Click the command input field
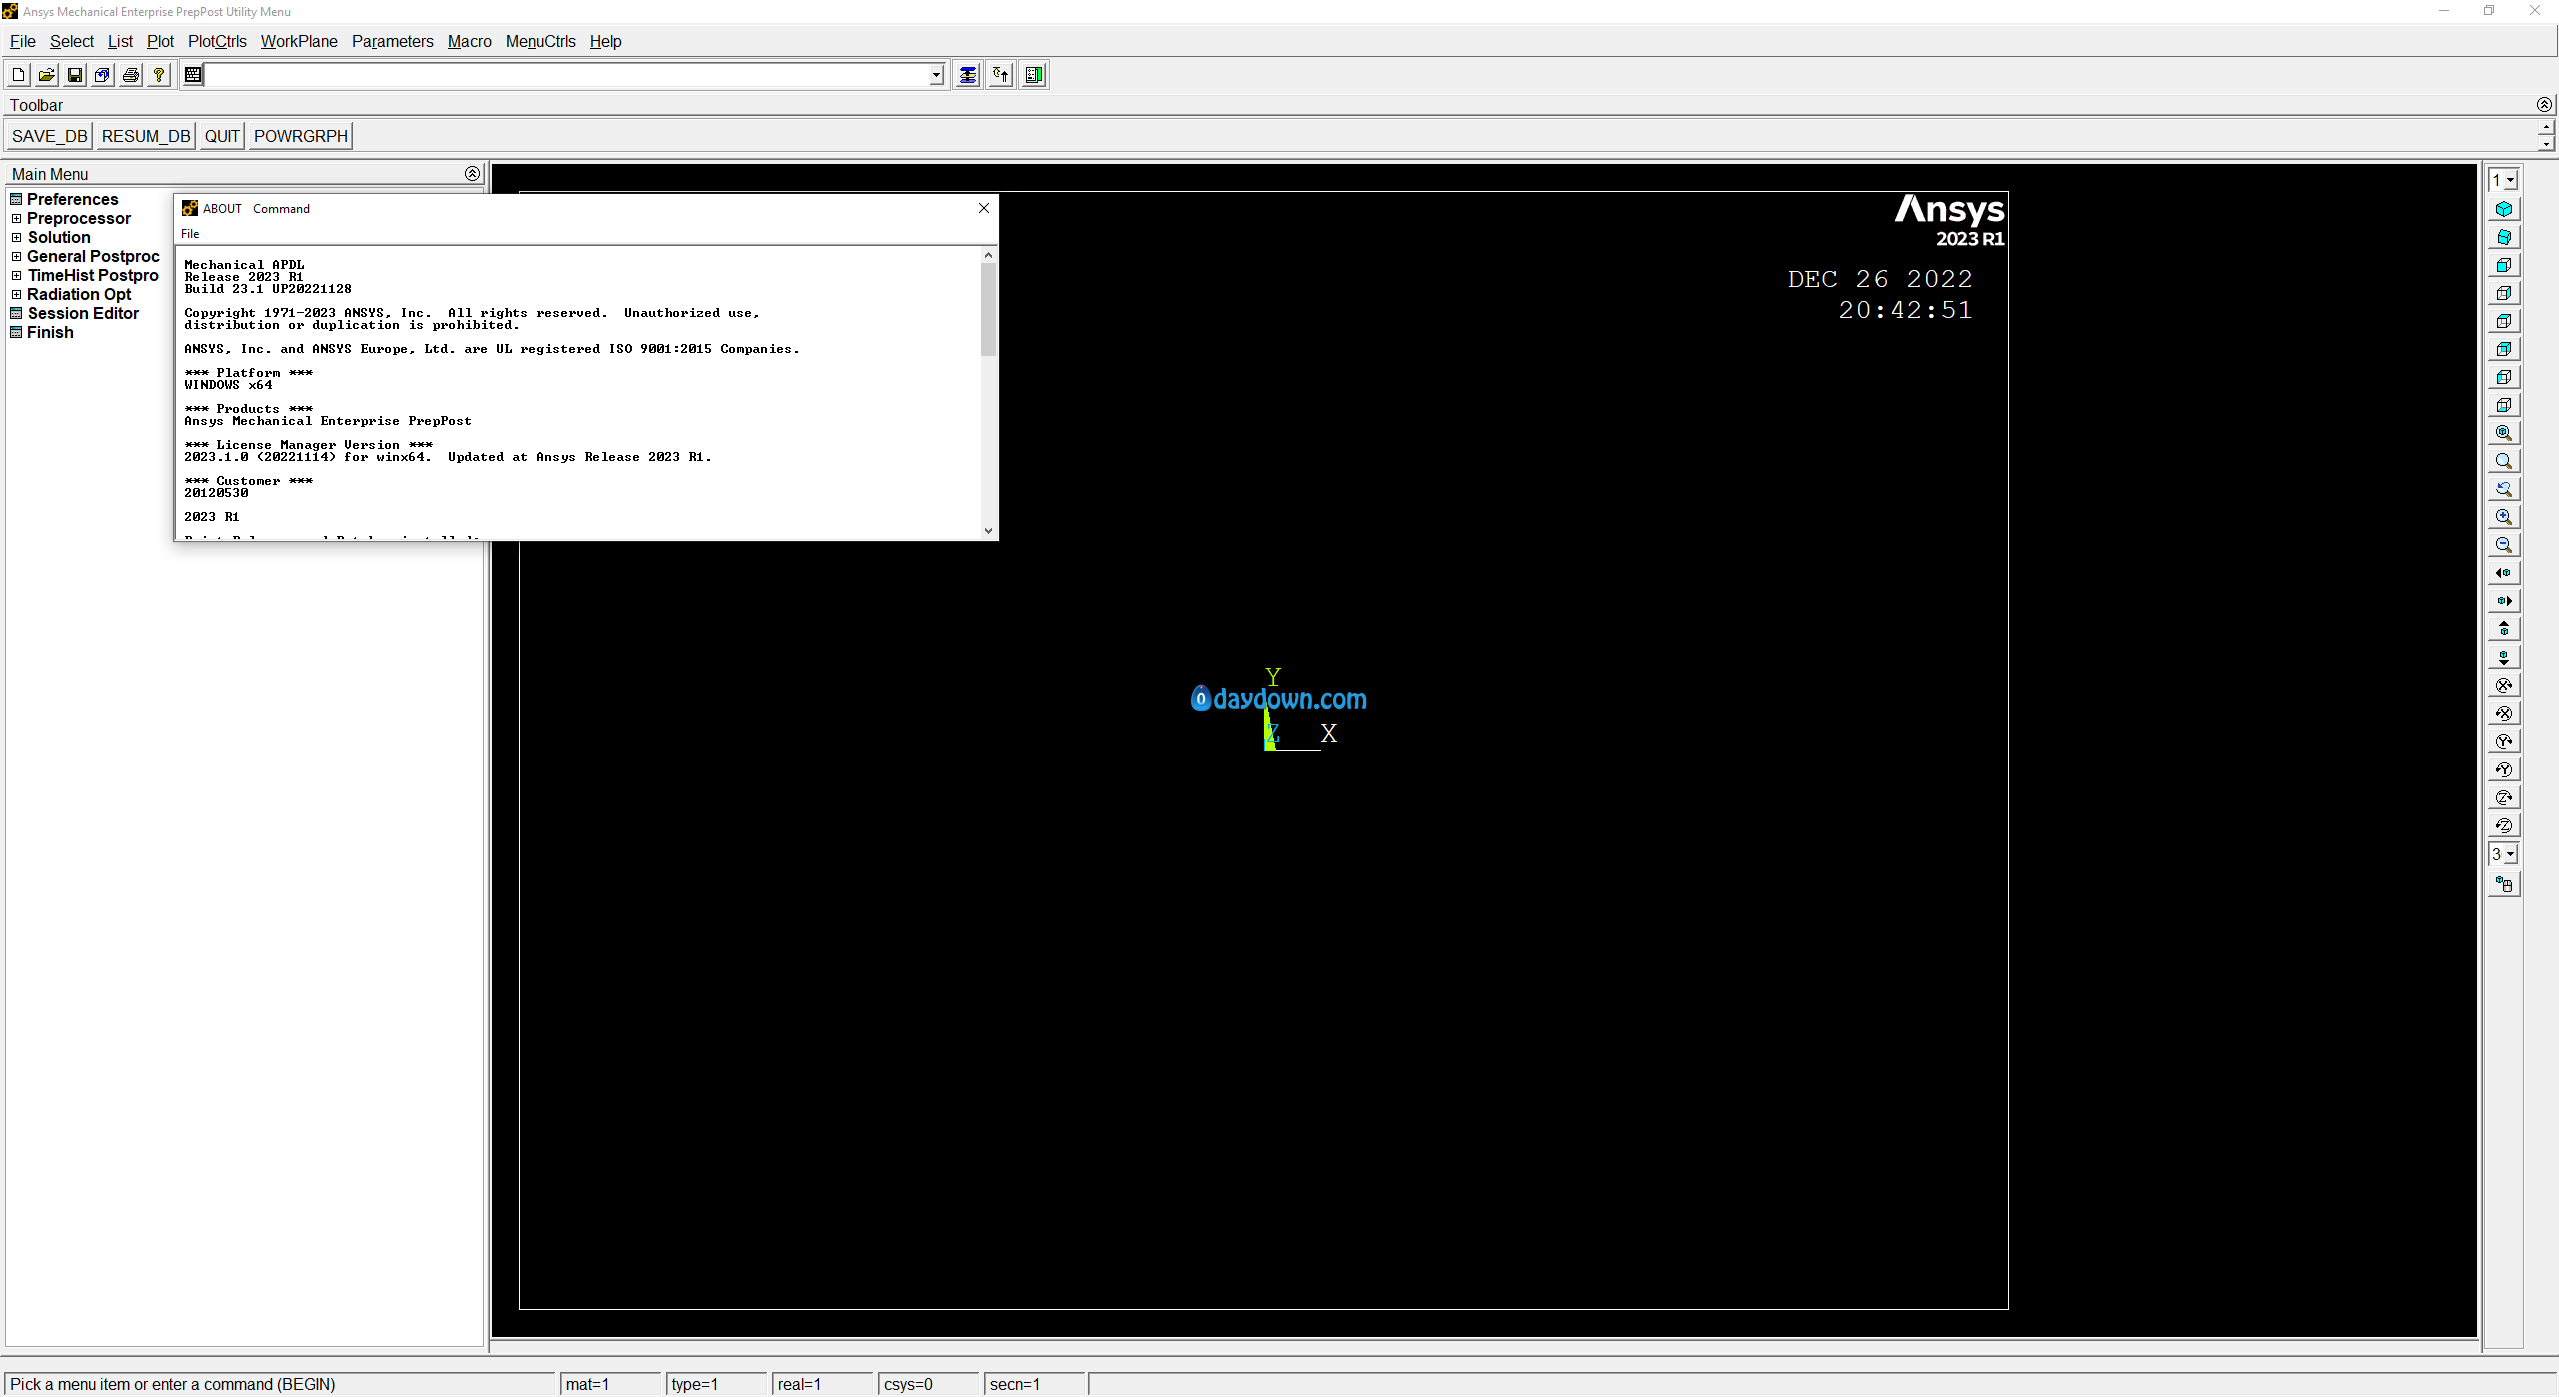 point(566,75)
